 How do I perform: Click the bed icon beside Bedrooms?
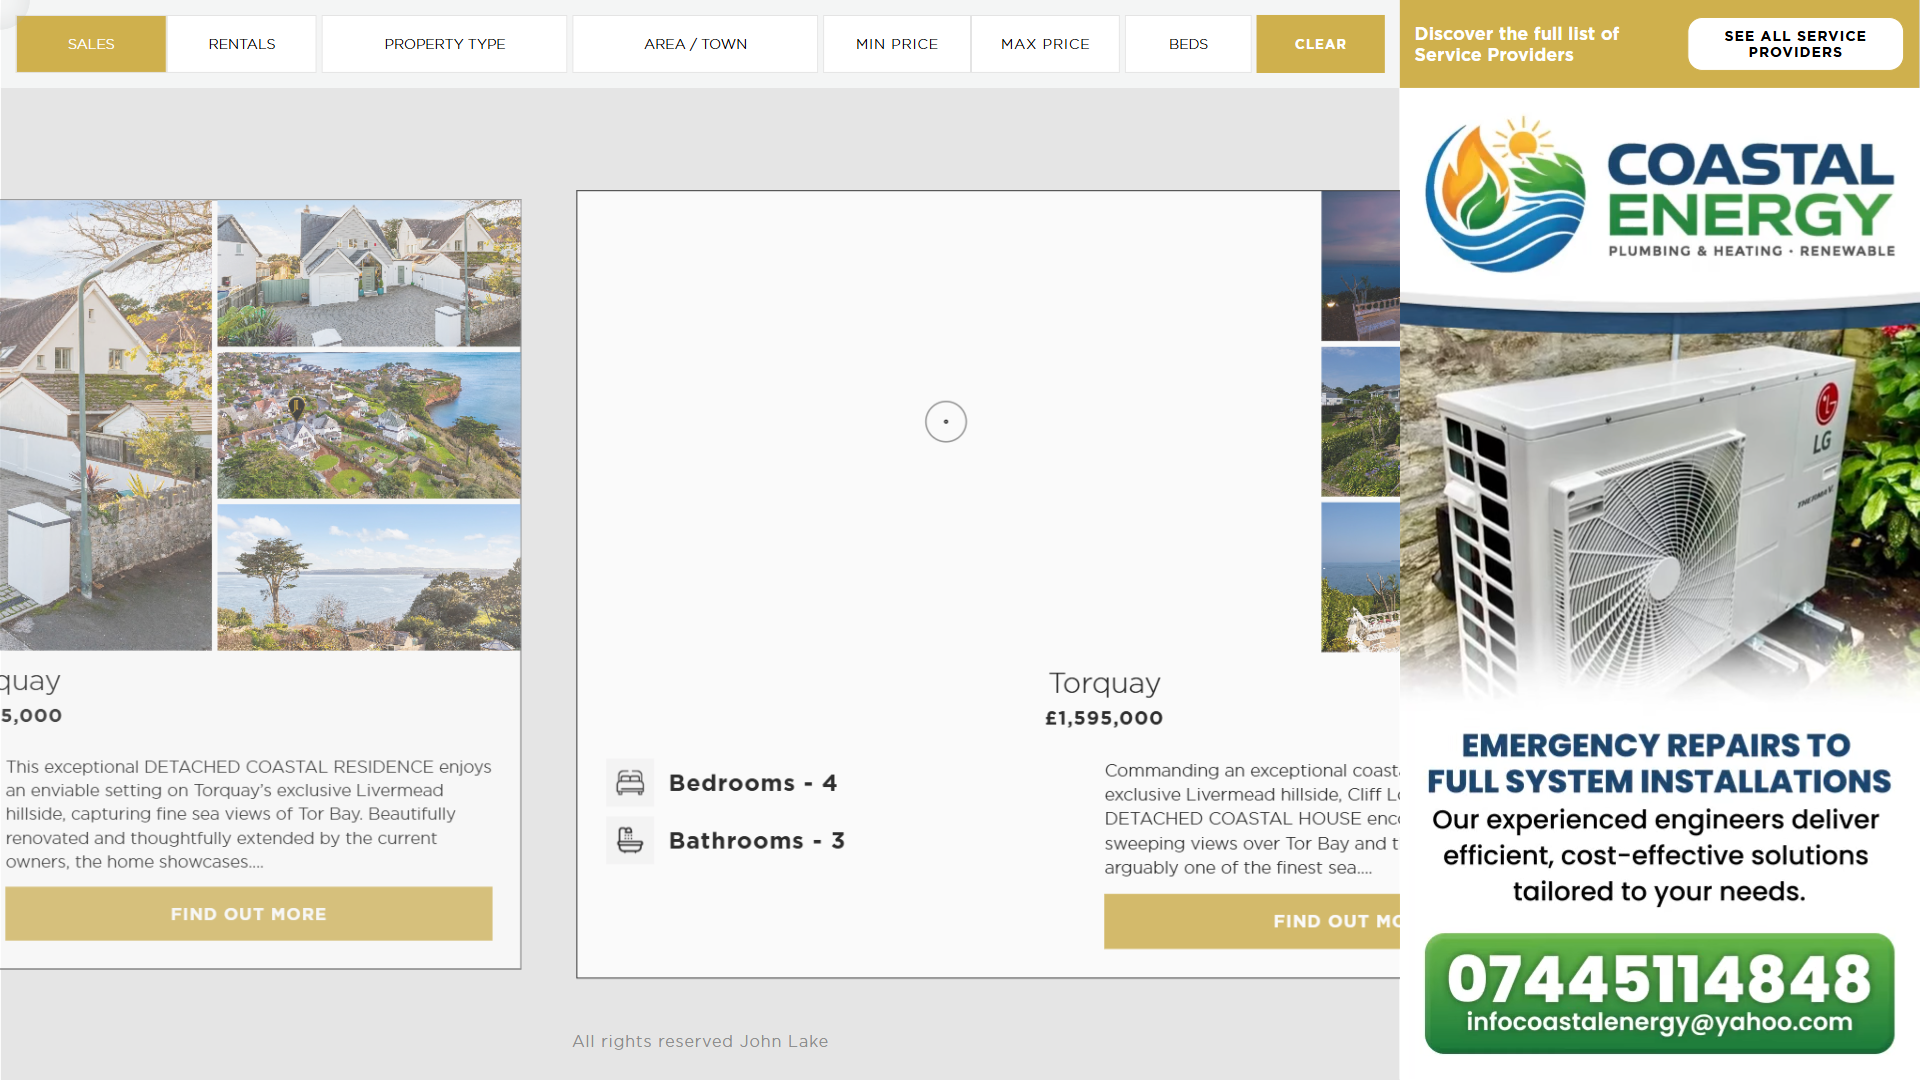tap(630, 783)
